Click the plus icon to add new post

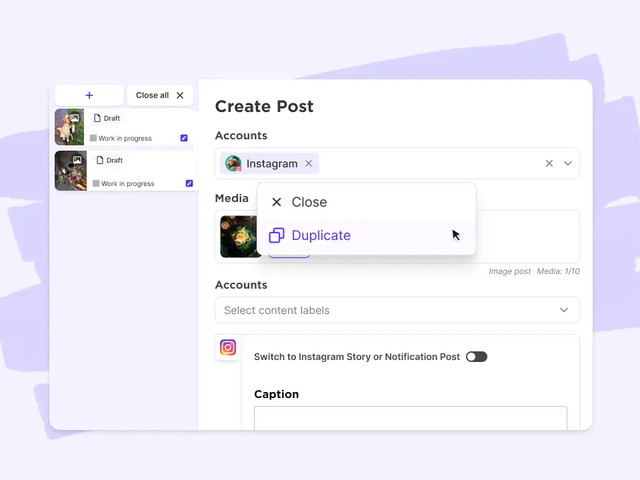pos(89,96)
